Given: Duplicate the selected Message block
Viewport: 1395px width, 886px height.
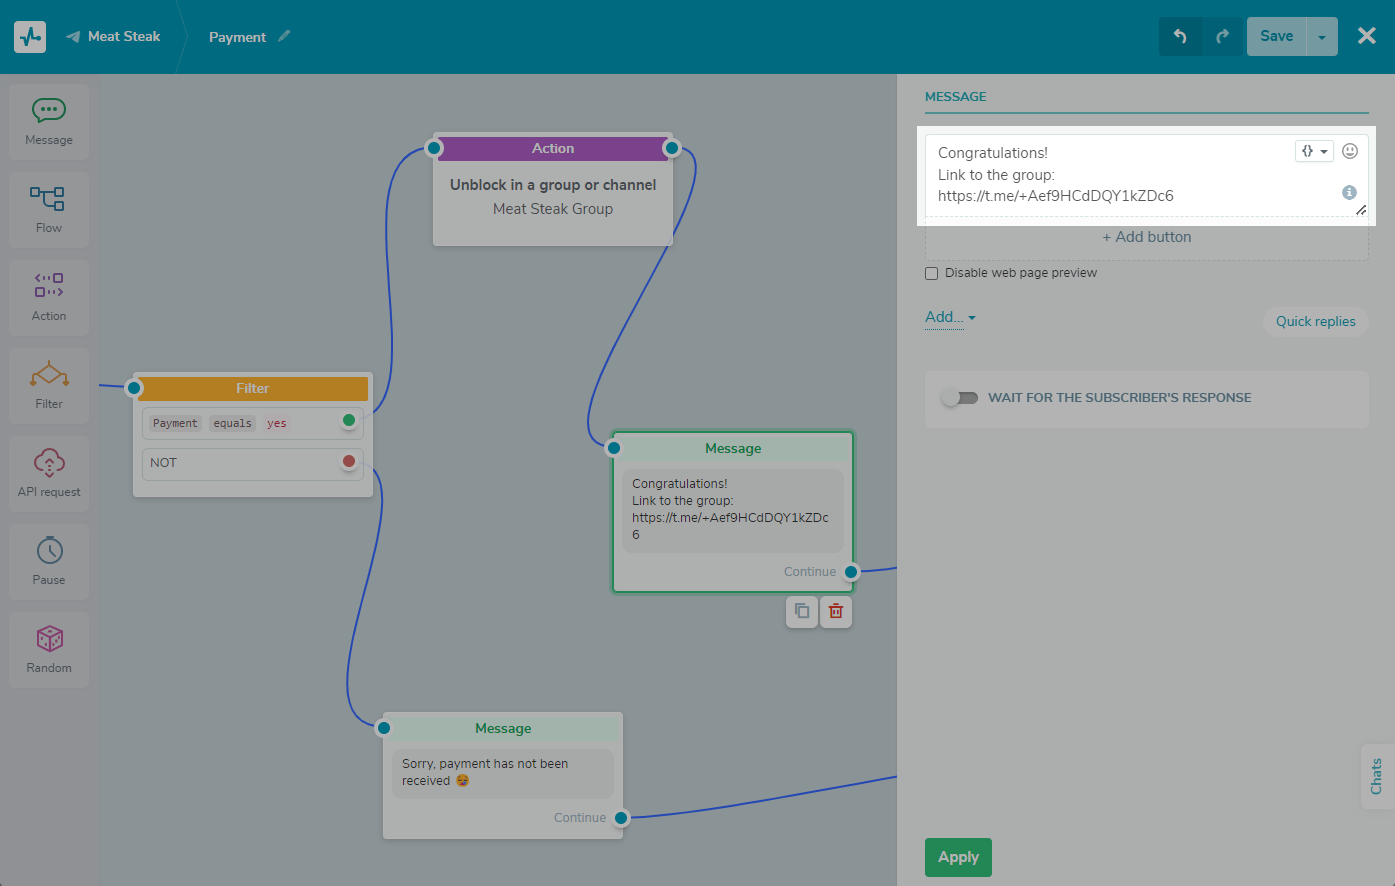Looking at the screenshot, I should [802, 611].
